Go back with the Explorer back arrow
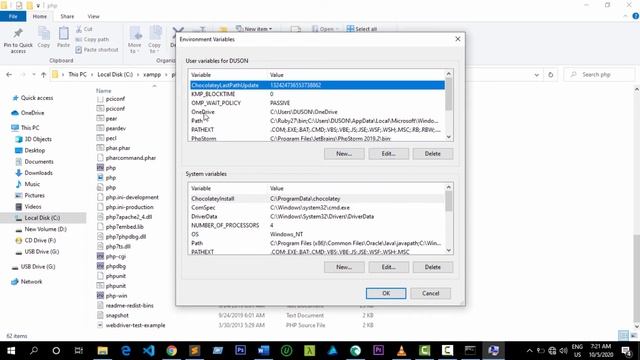Screen dimensions: 640x360 (x=9, y=75)
